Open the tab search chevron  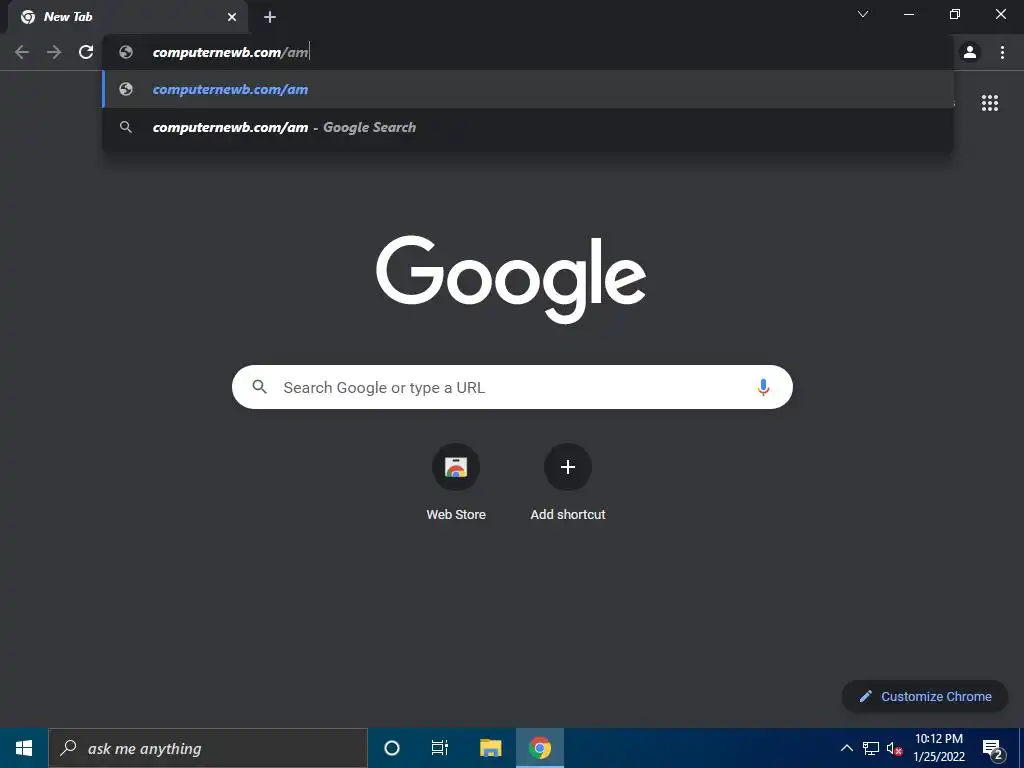pos(863,14)
